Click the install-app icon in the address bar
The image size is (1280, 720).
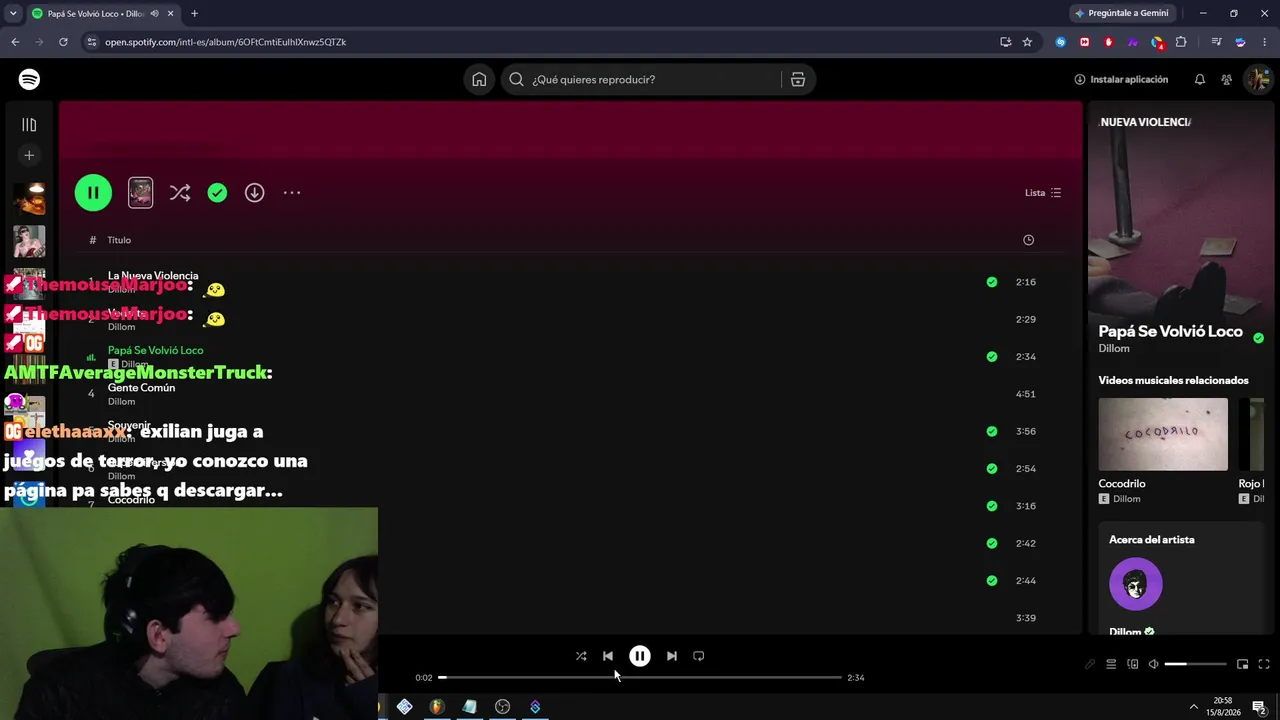1005,42
